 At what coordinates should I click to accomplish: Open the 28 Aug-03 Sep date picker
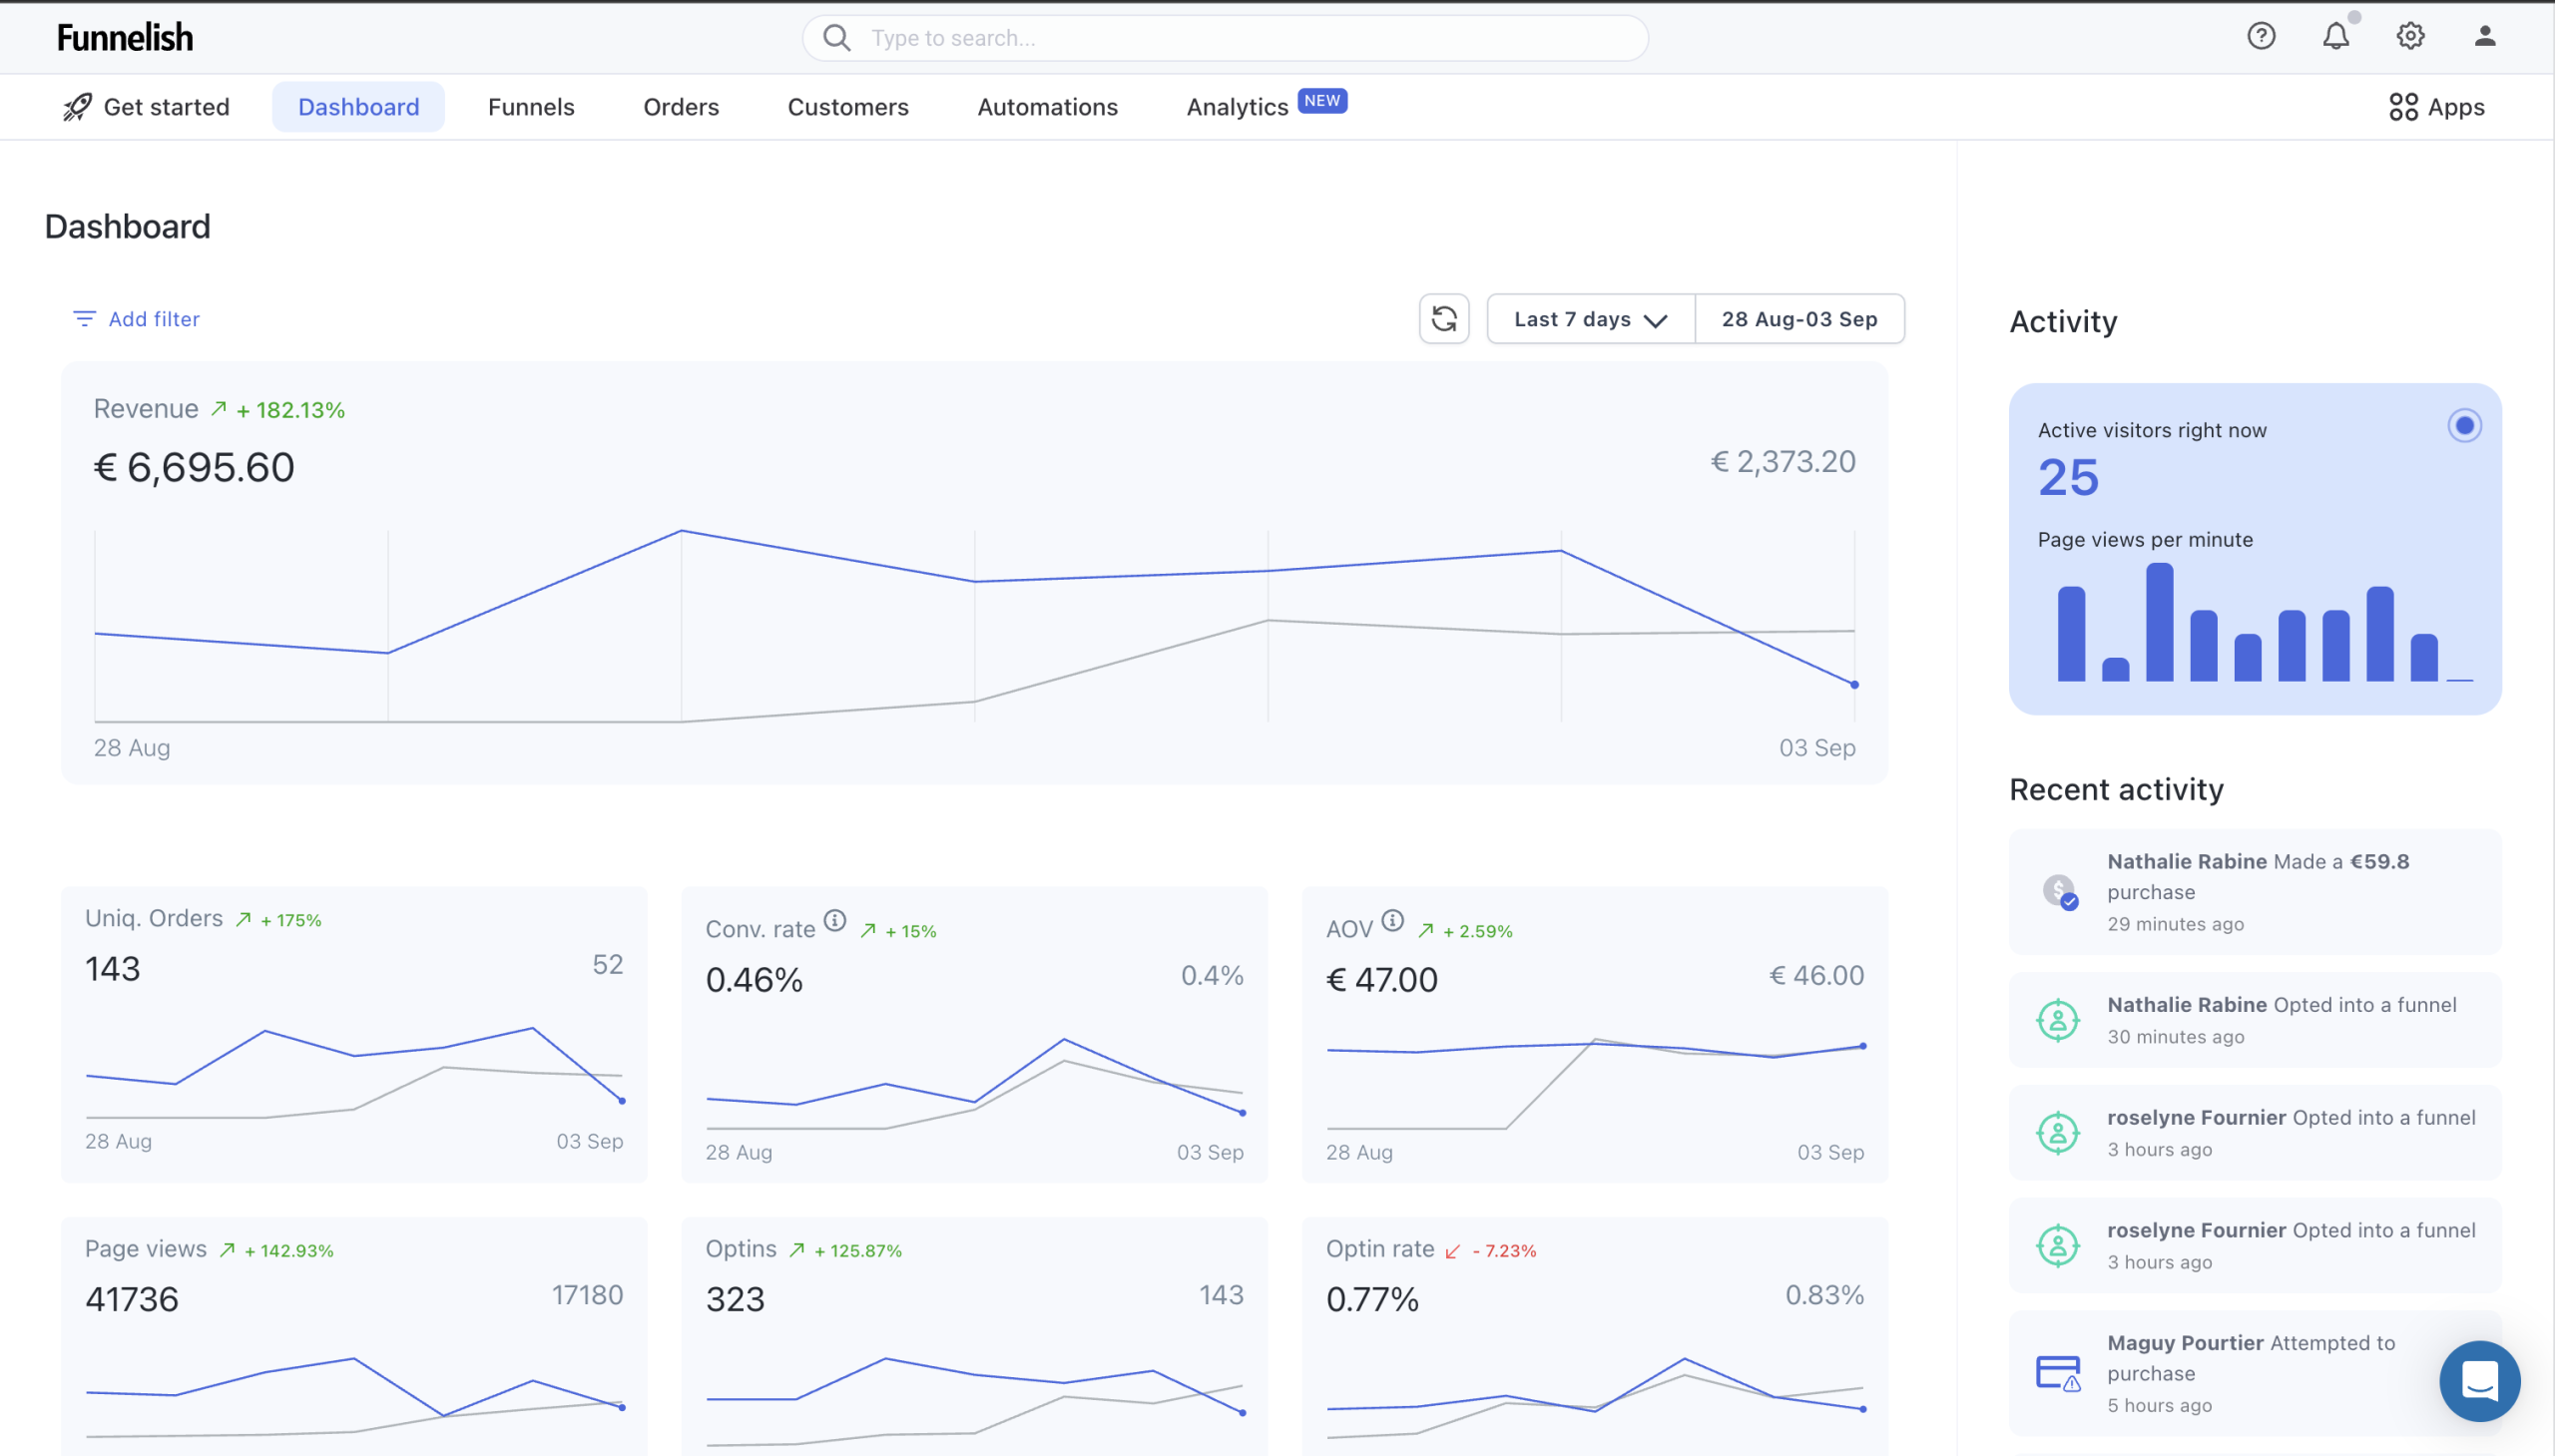pyautogui.click(x=1799, y=319)
